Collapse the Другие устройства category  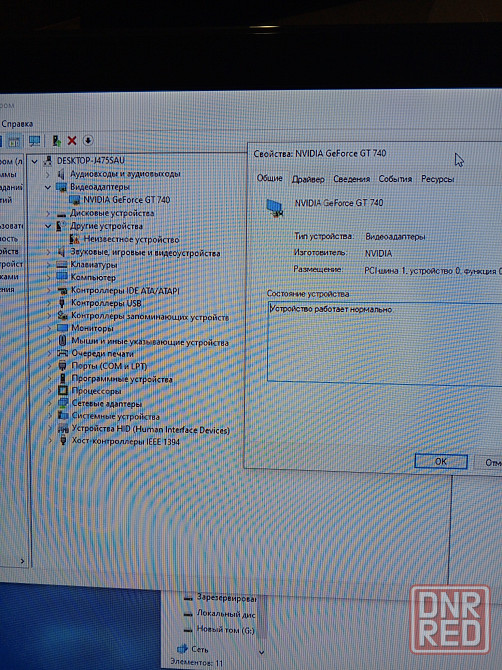pos(48,226)
